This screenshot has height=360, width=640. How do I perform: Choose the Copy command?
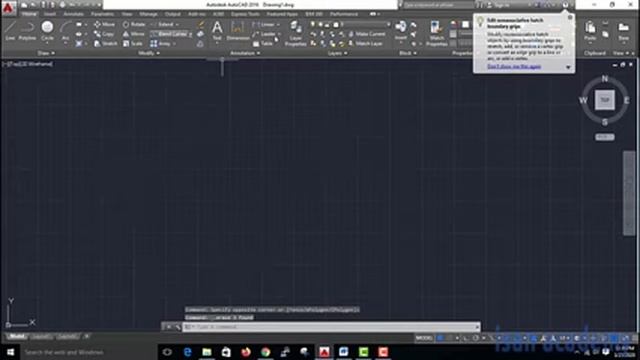(x=104, y=34)
